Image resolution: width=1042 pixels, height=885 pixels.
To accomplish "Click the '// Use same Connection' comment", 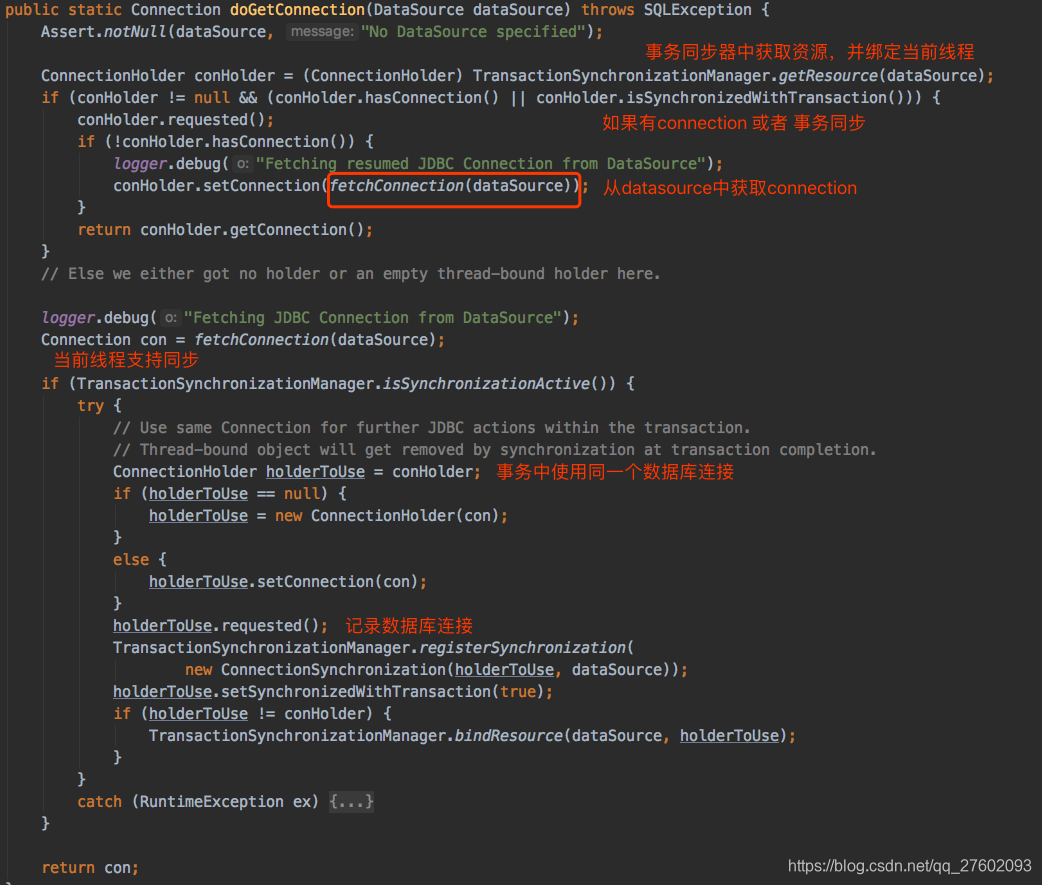I will click(x=432, y=428).
